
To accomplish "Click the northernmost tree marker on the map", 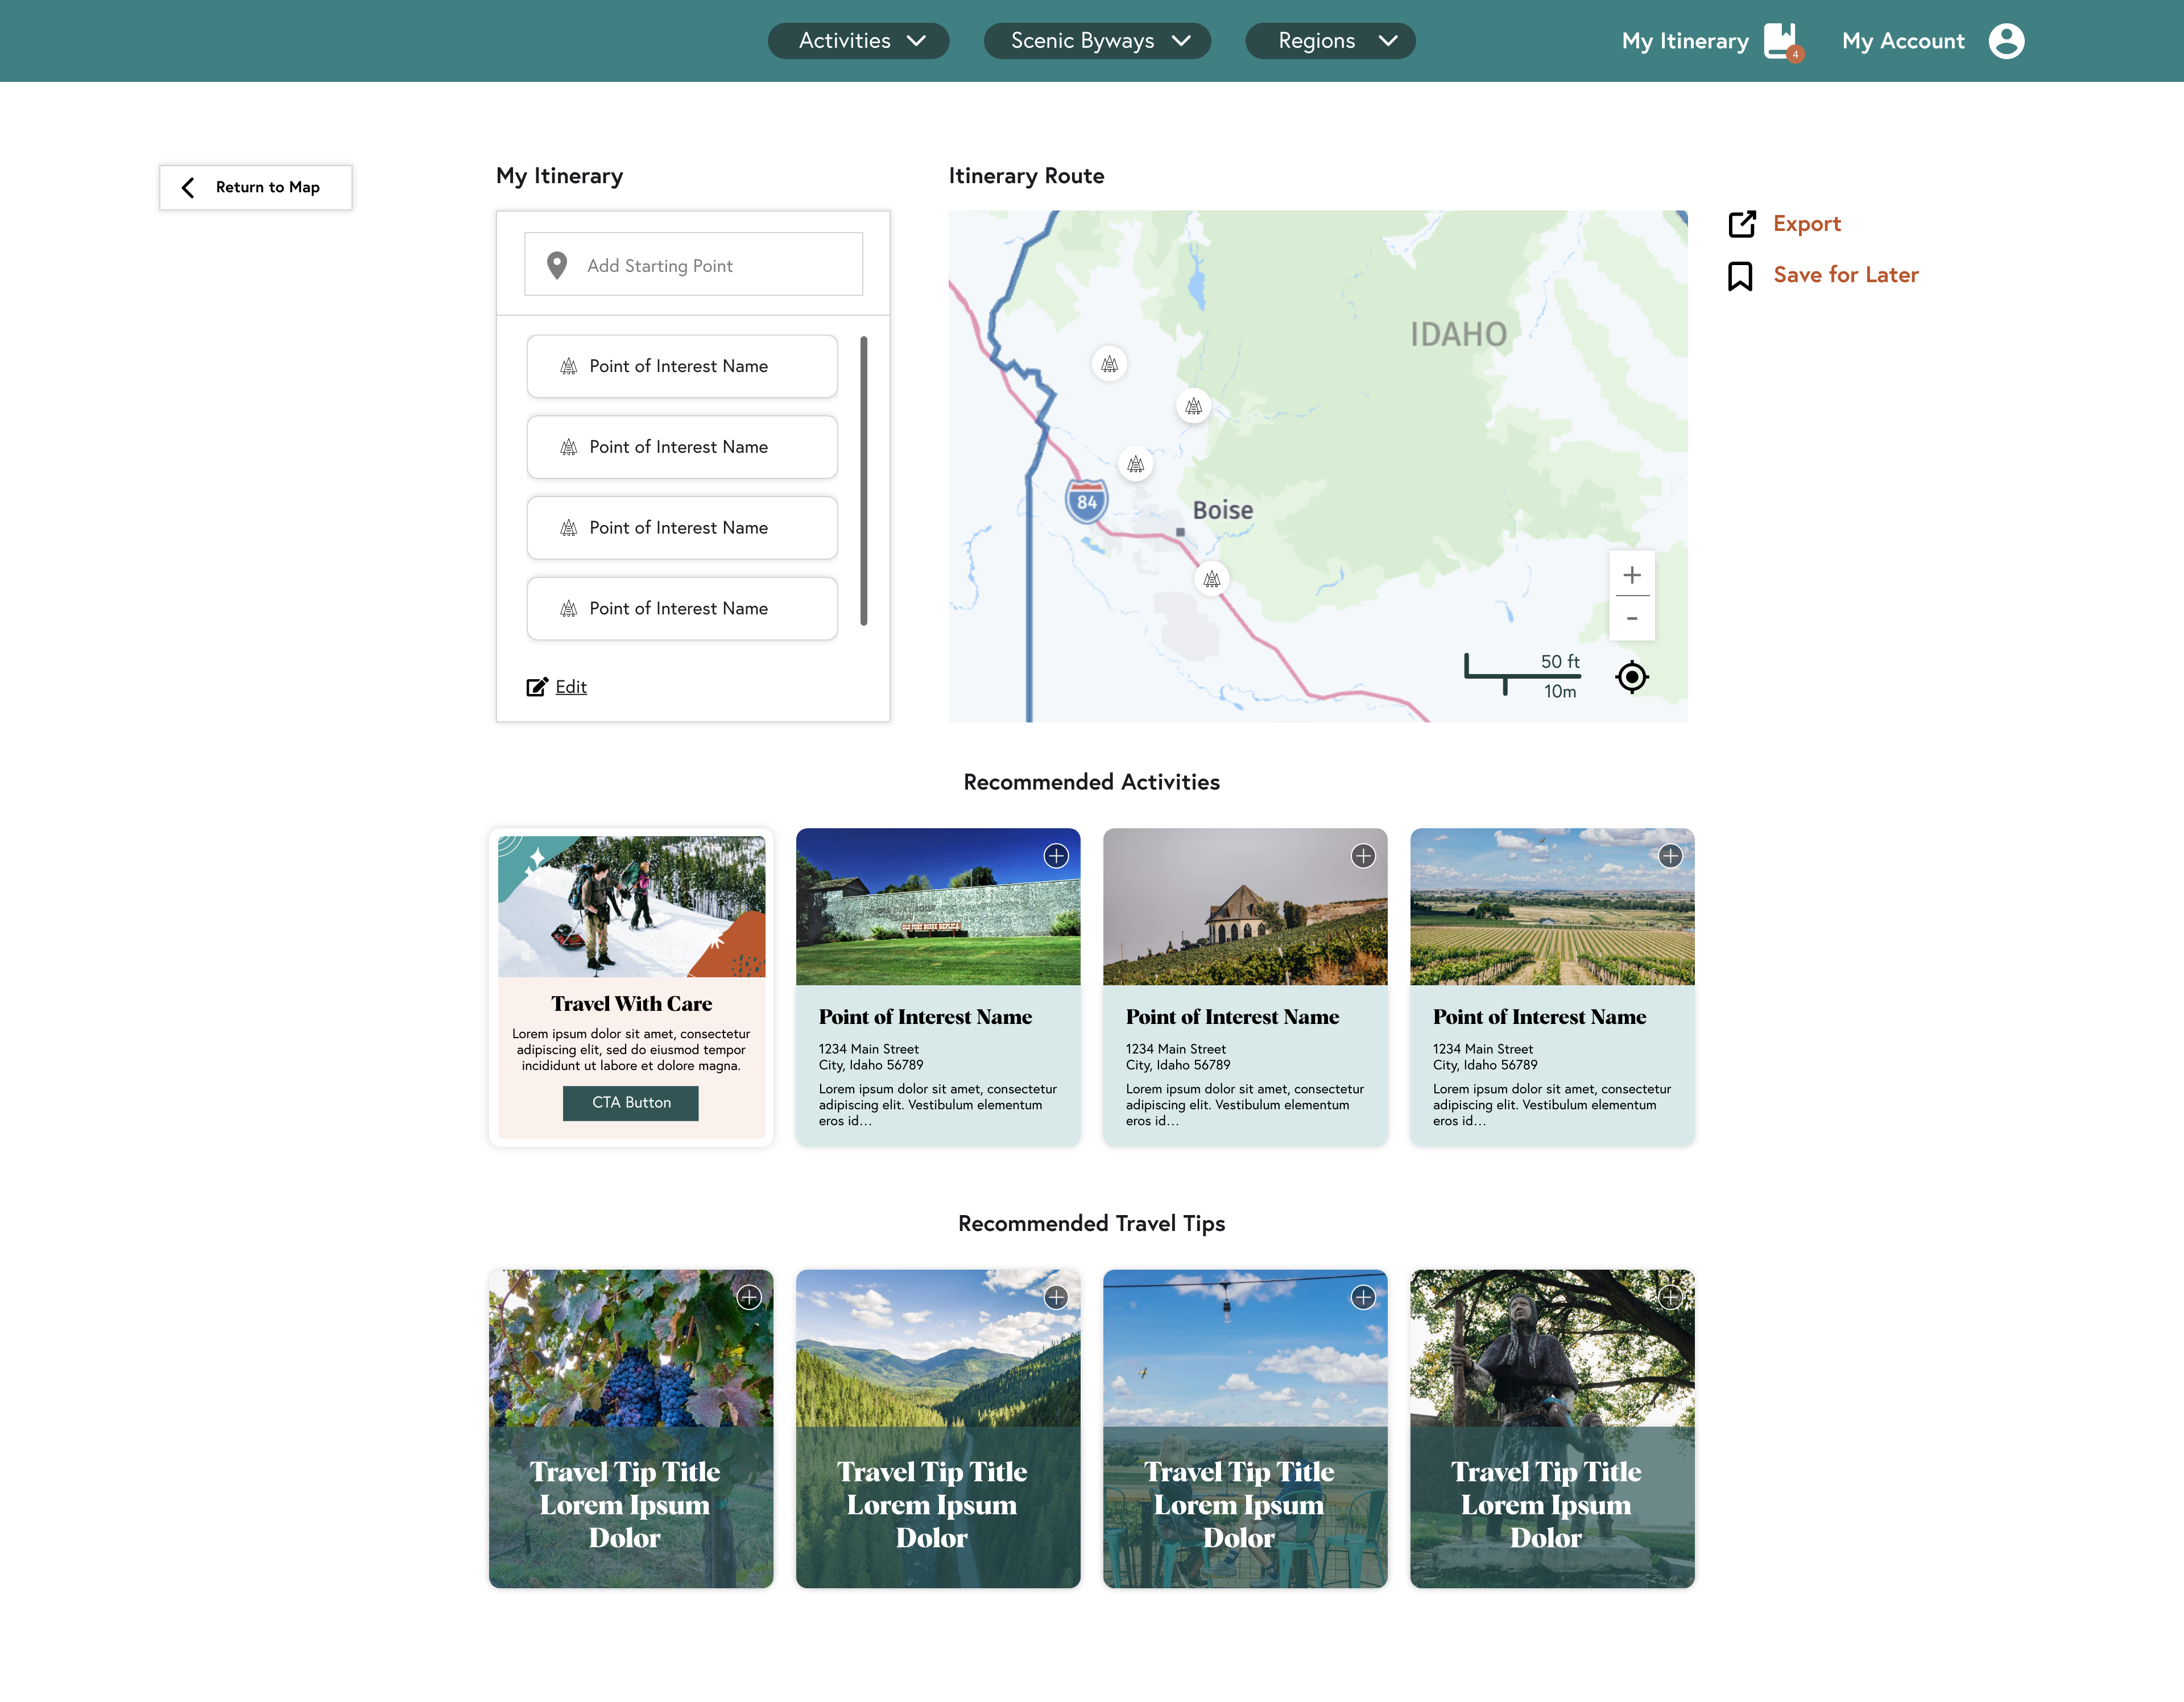I will [1109, 364].
